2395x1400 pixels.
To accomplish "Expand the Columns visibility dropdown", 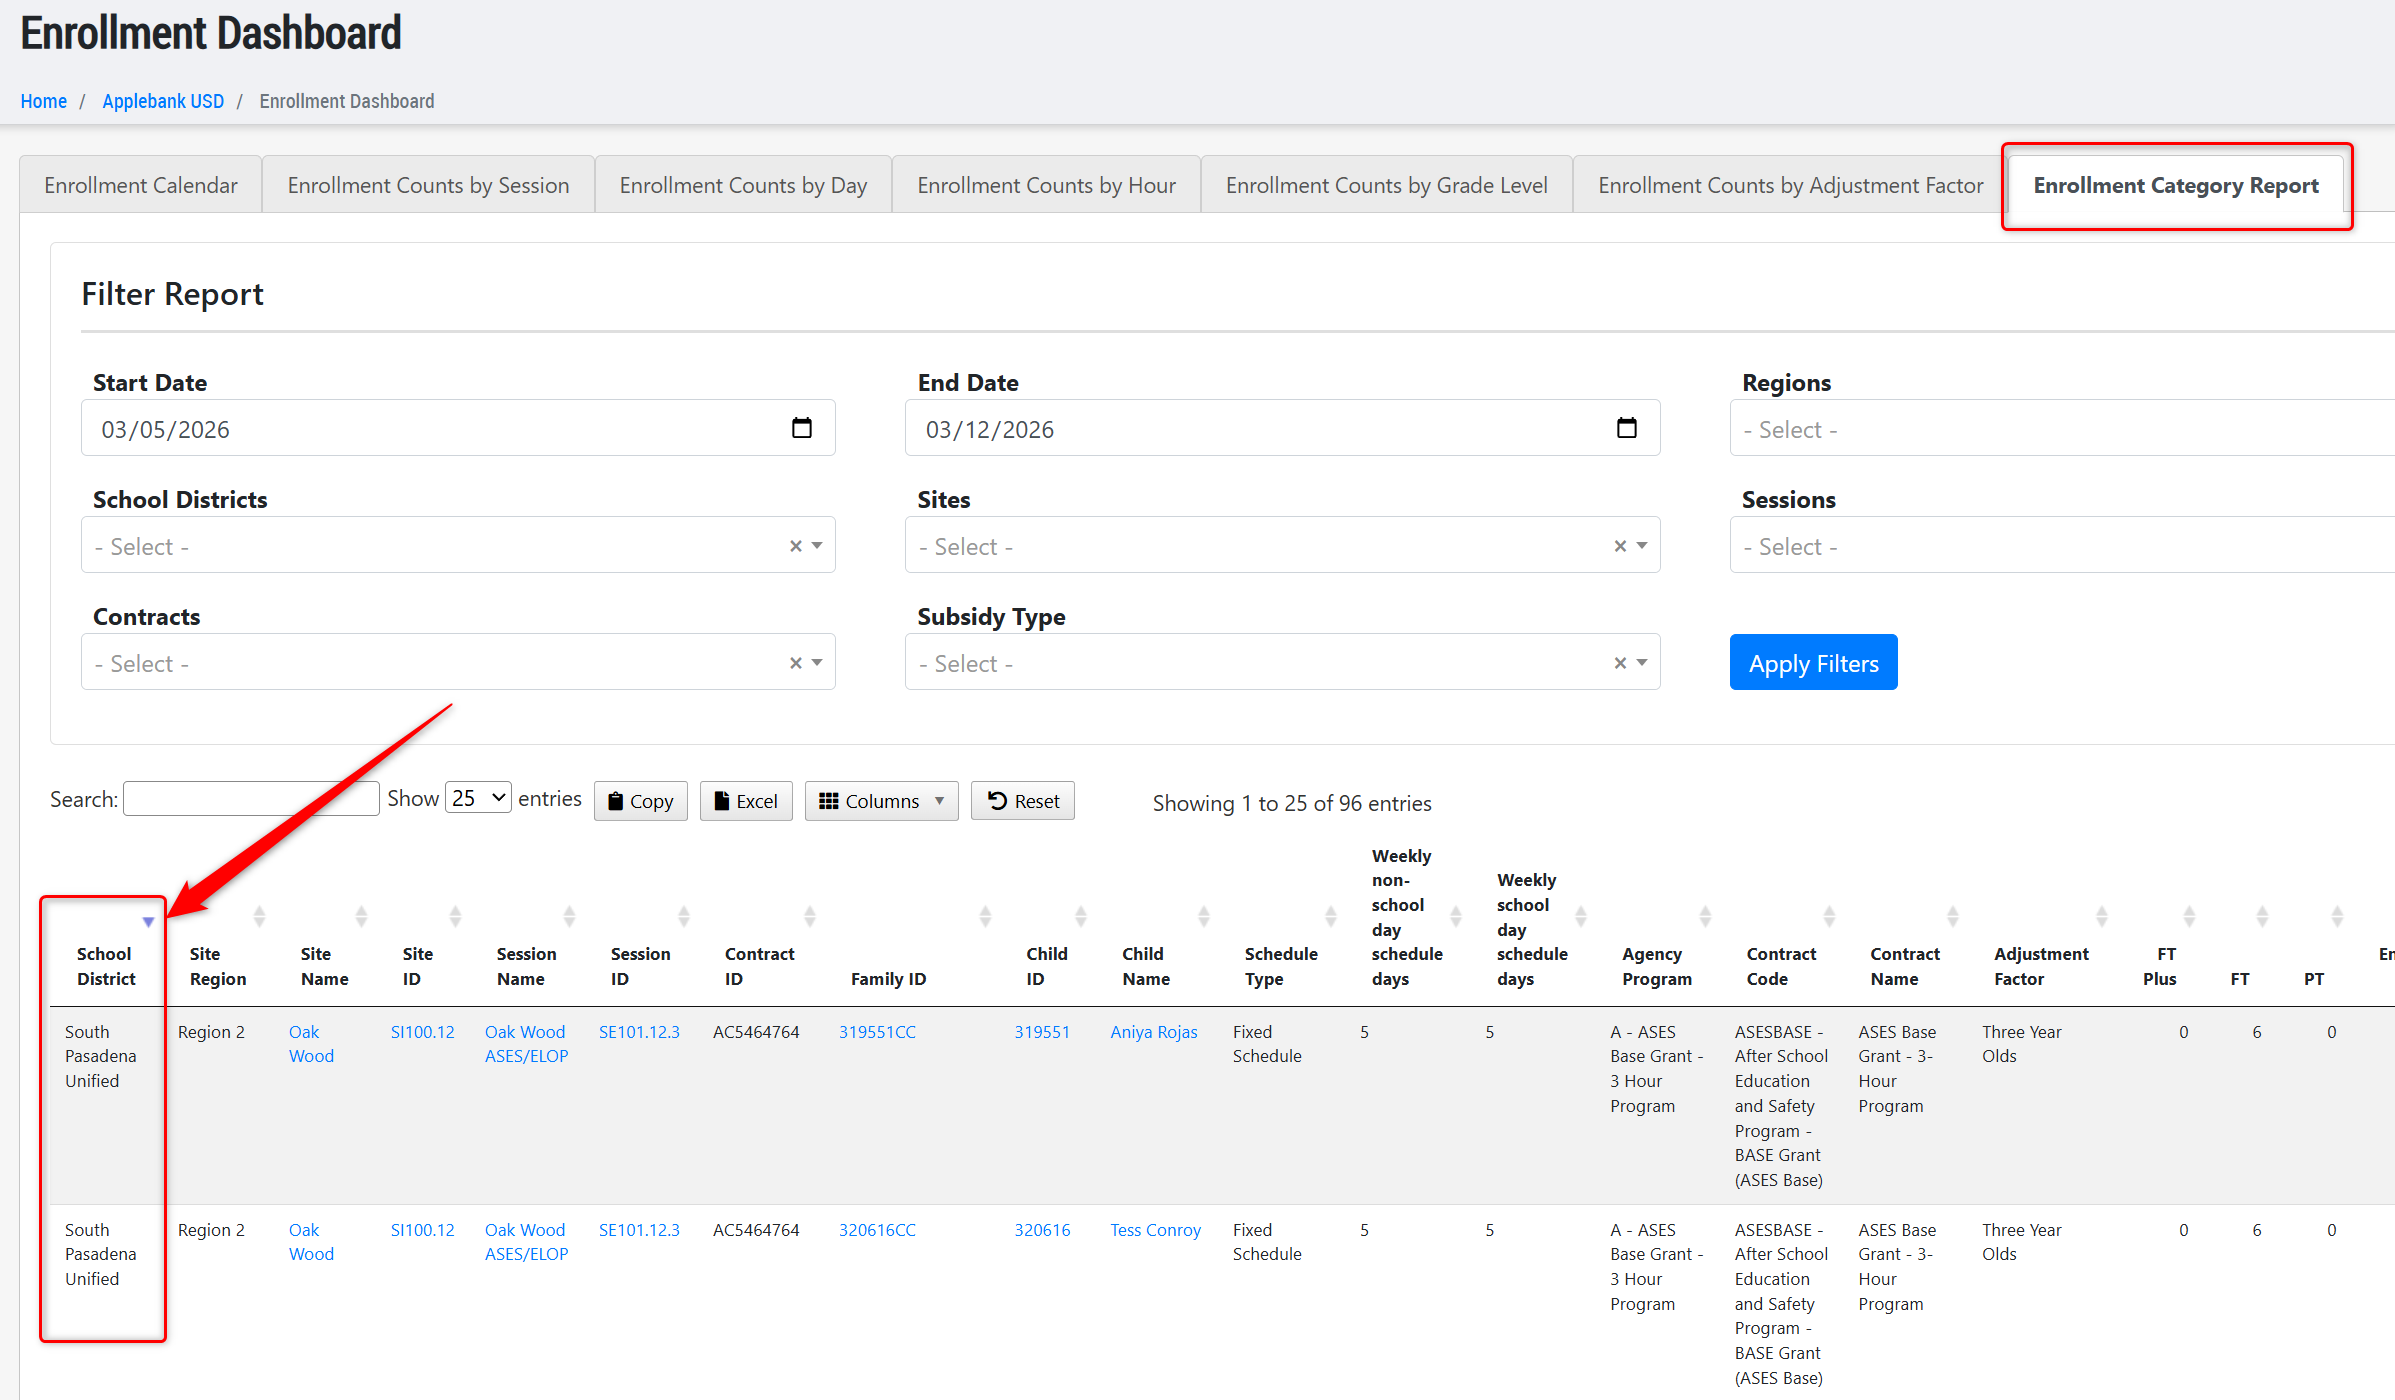I will [x=881, y=801].
